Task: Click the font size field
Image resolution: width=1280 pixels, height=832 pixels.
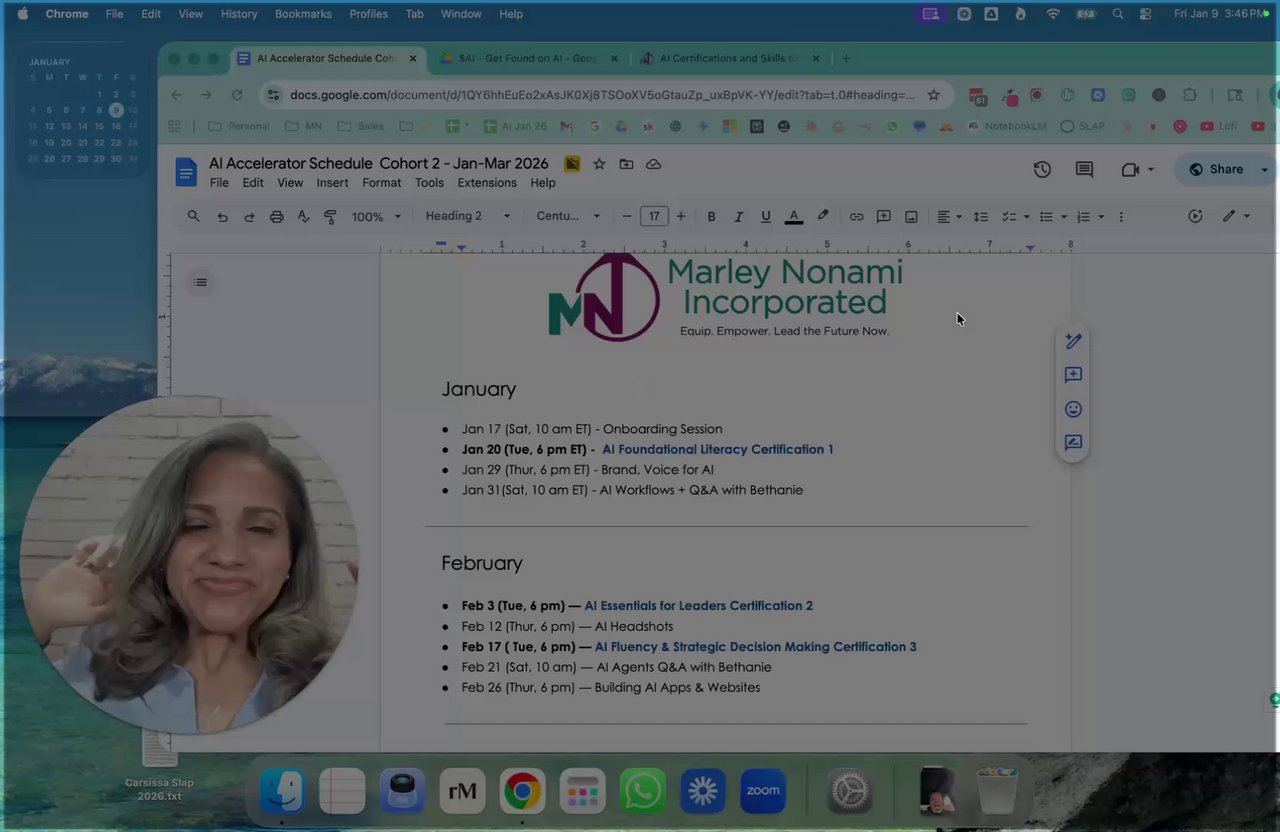Action: (x=654, y=216)
